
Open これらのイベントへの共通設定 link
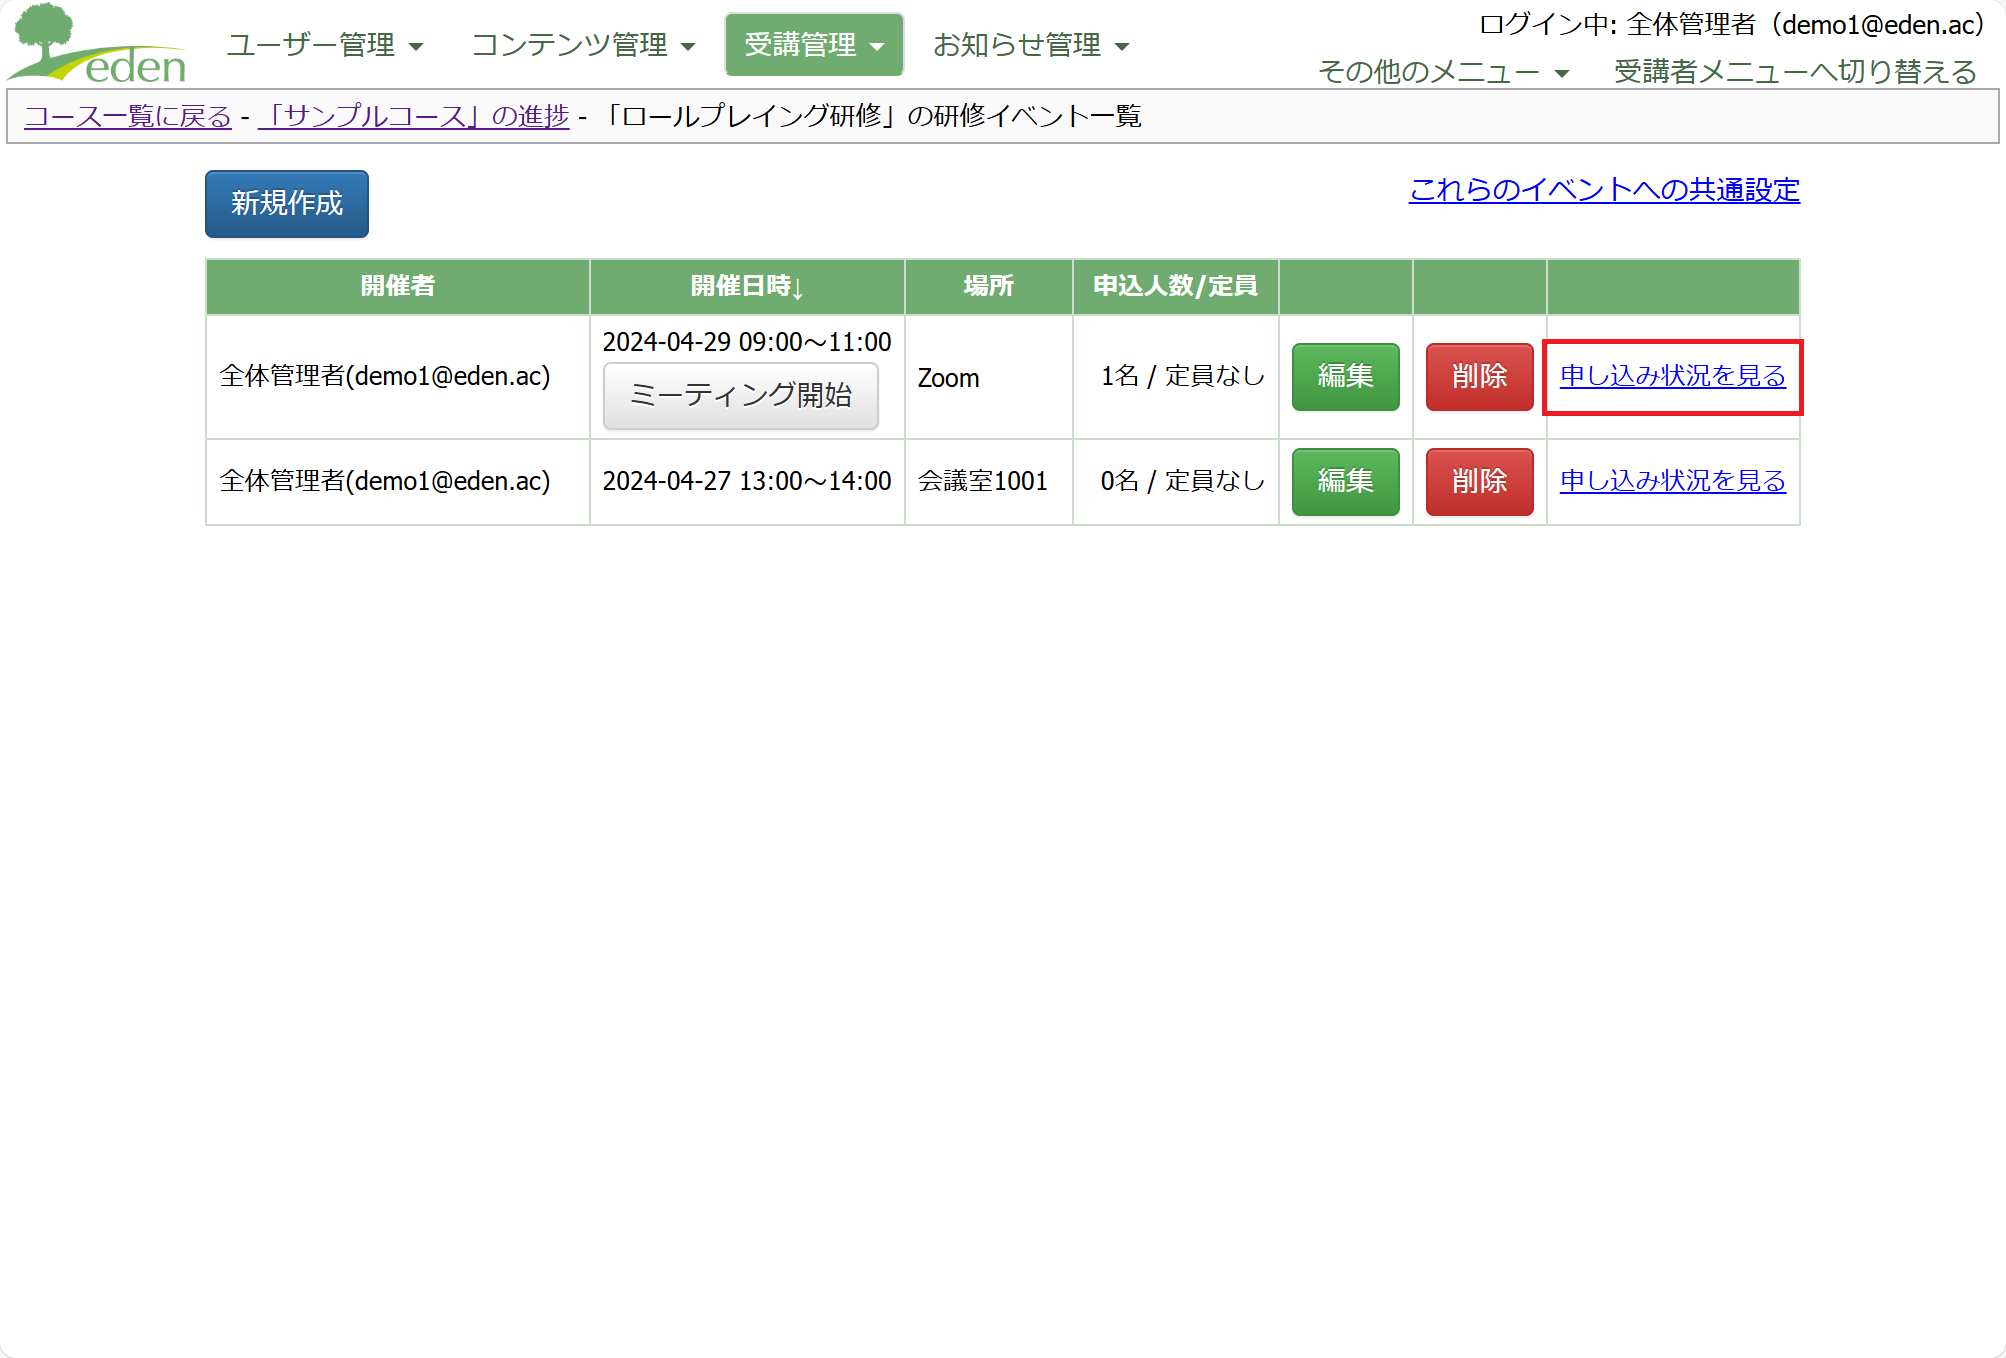coord(1604,190)
